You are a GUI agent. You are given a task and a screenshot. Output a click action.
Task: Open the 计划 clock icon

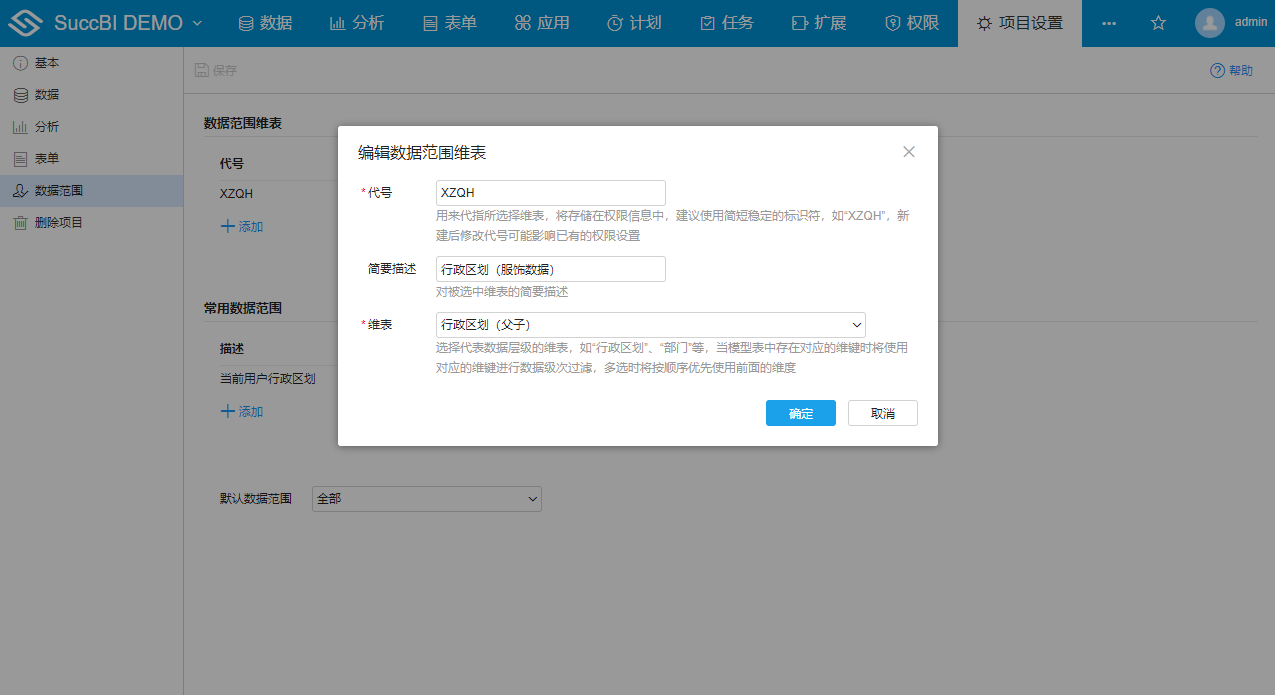click(x=616, y=21)
